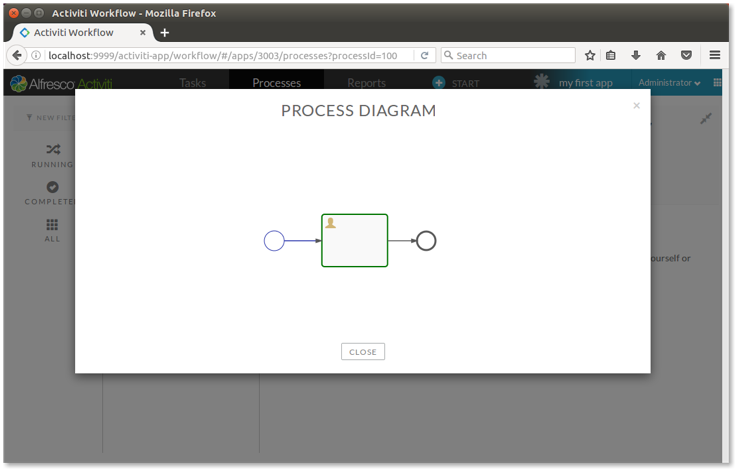Click the URL address bar
The width and height of the screenshot is (735, 469).
click(x=230, y=56)
